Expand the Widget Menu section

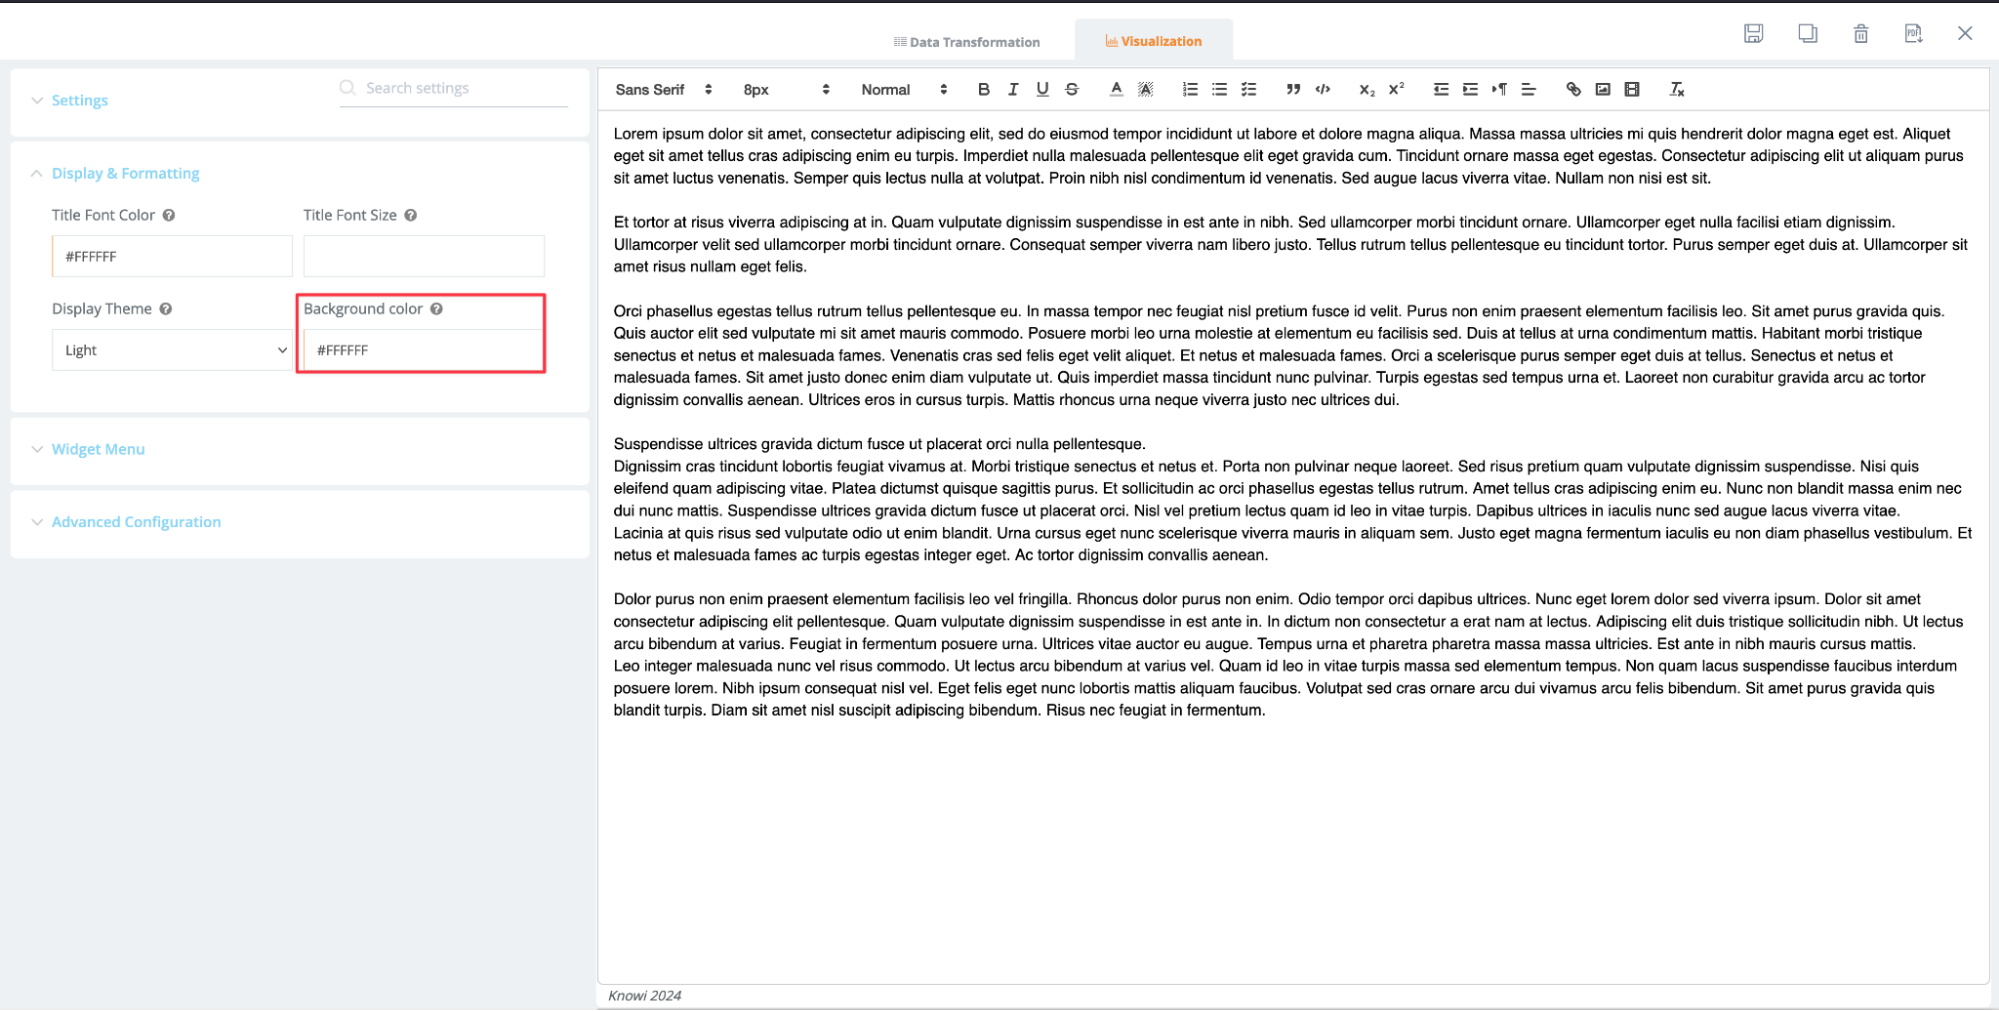click(98, 449)
